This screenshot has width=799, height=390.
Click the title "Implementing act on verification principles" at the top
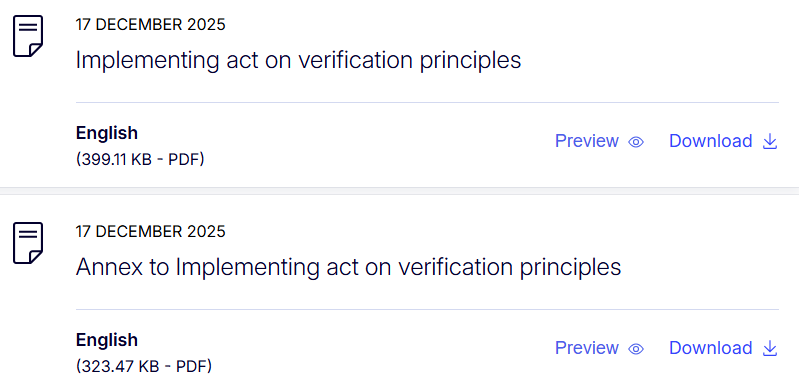click(x=298, y=60)
